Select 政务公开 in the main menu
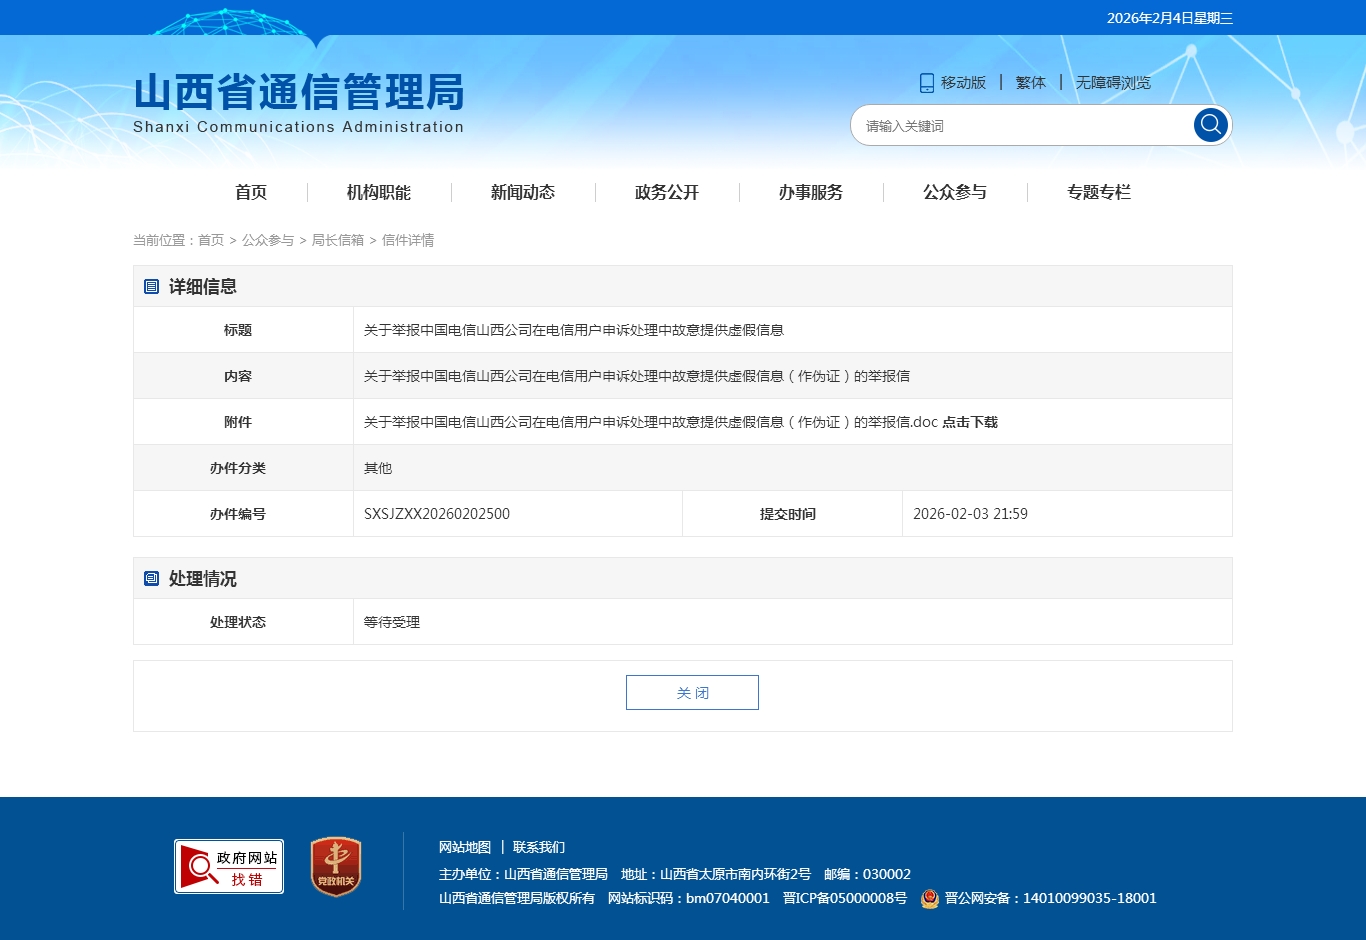 pos(667,192)
